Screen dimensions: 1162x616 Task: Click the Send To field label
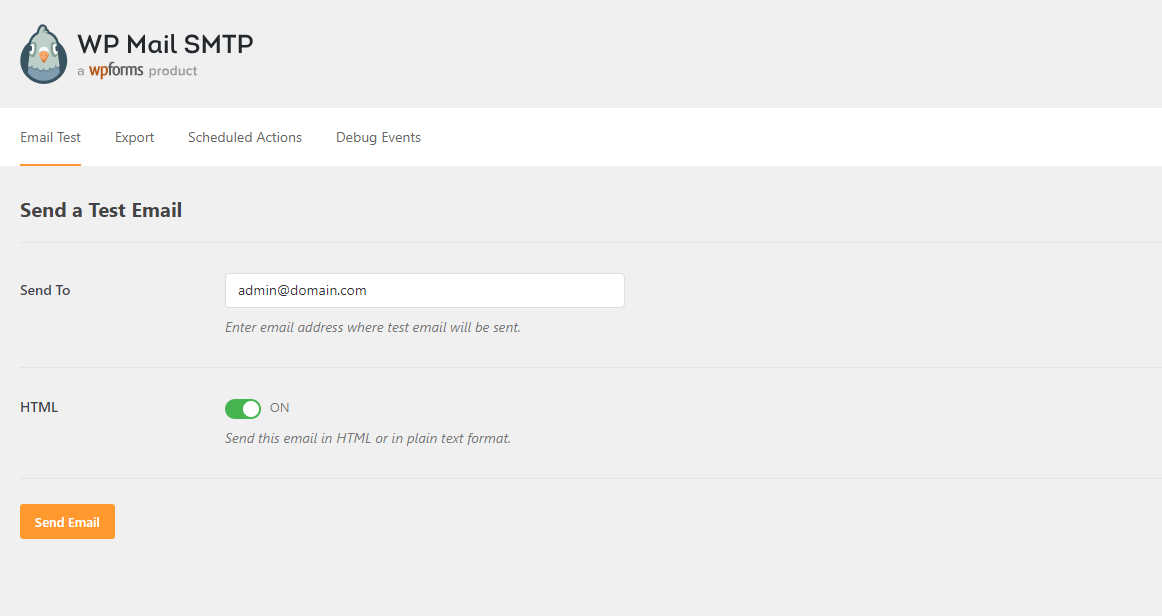[x=45, y=290]
